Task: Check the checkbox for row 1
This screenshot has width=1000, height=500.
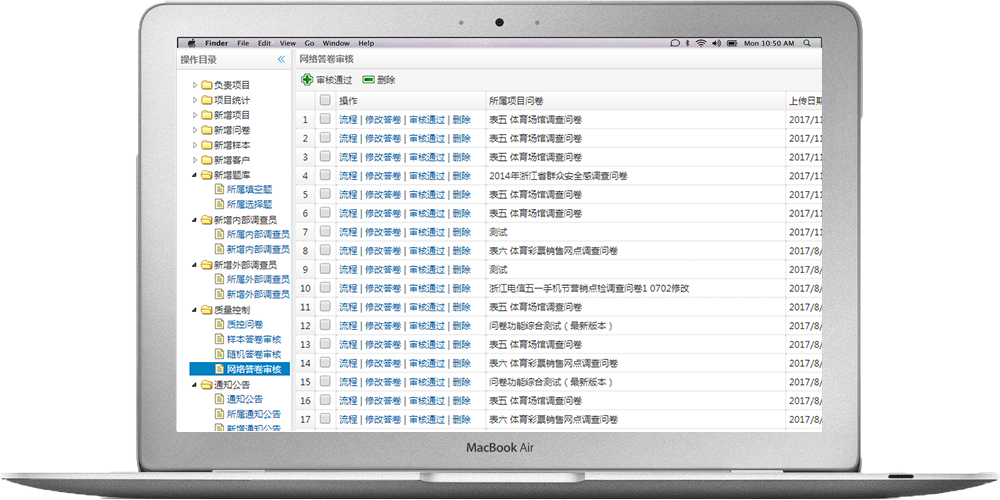Action: click(325, 119)
